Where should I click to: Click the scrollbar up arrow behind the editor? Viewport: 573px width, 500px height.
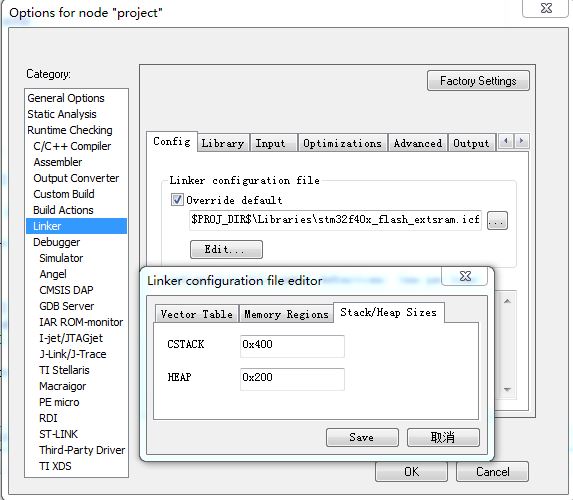507,301
